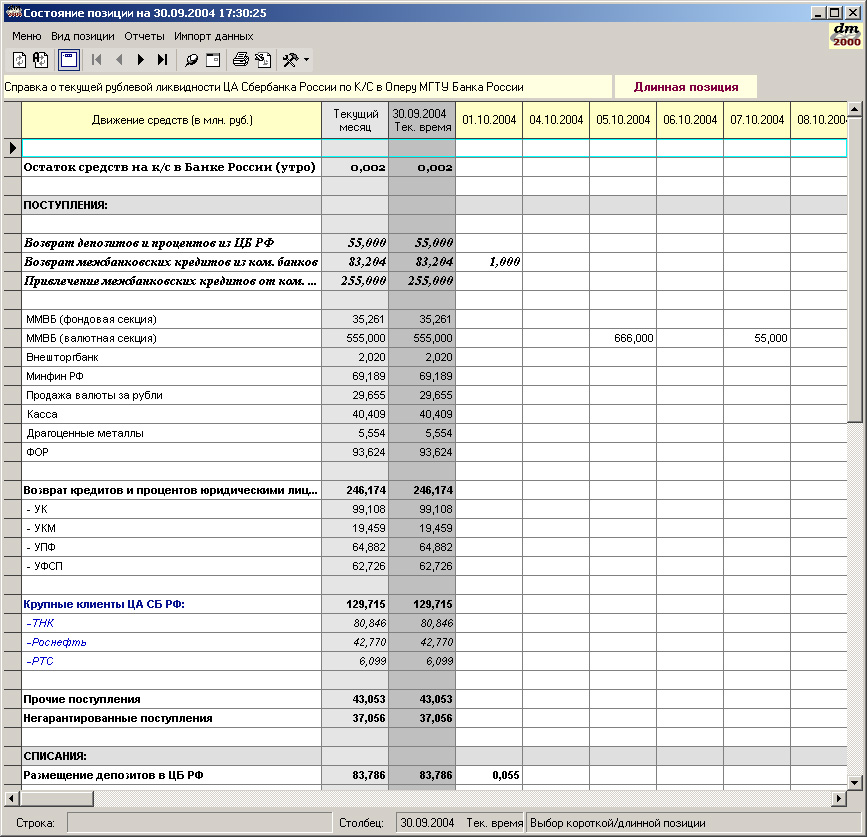Click the 07.10.2004 column header

(x=756, y=120)
